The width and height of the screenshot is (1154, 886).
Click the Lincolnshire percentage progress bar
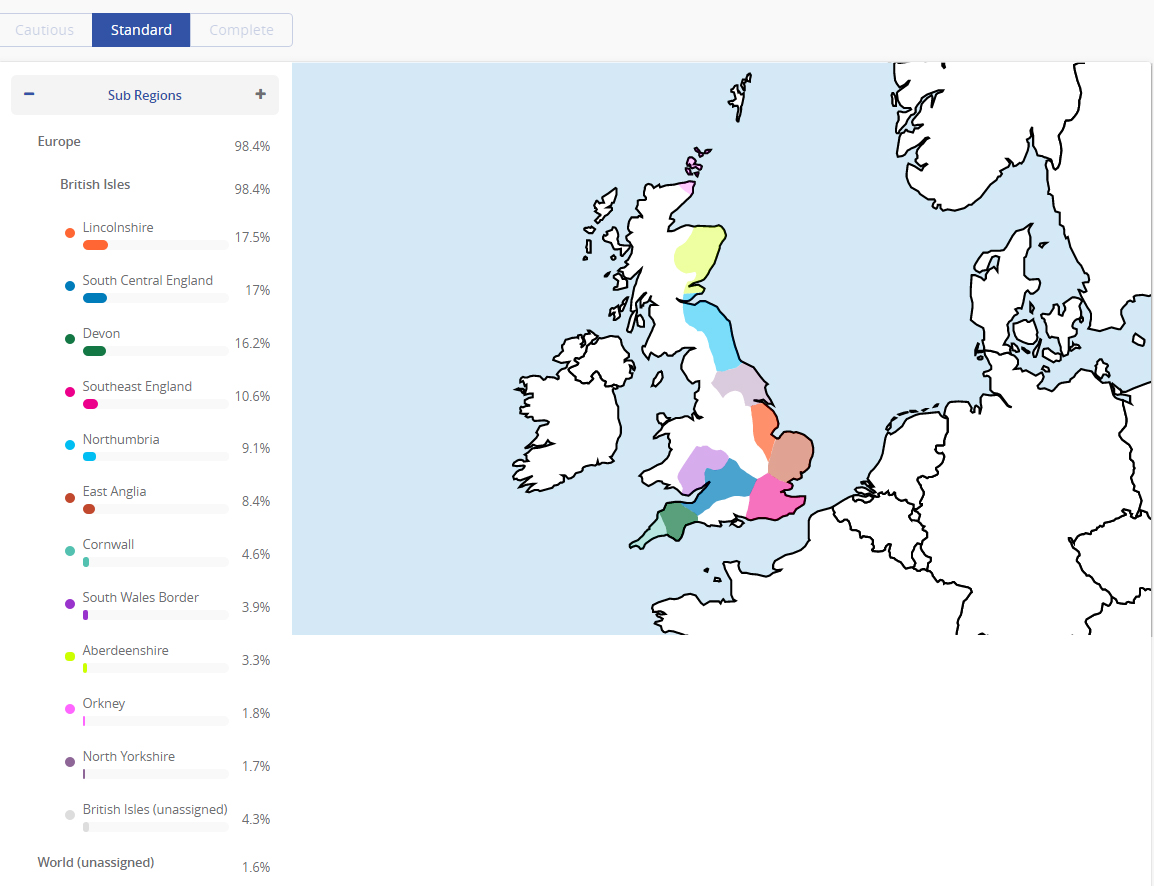155,244
